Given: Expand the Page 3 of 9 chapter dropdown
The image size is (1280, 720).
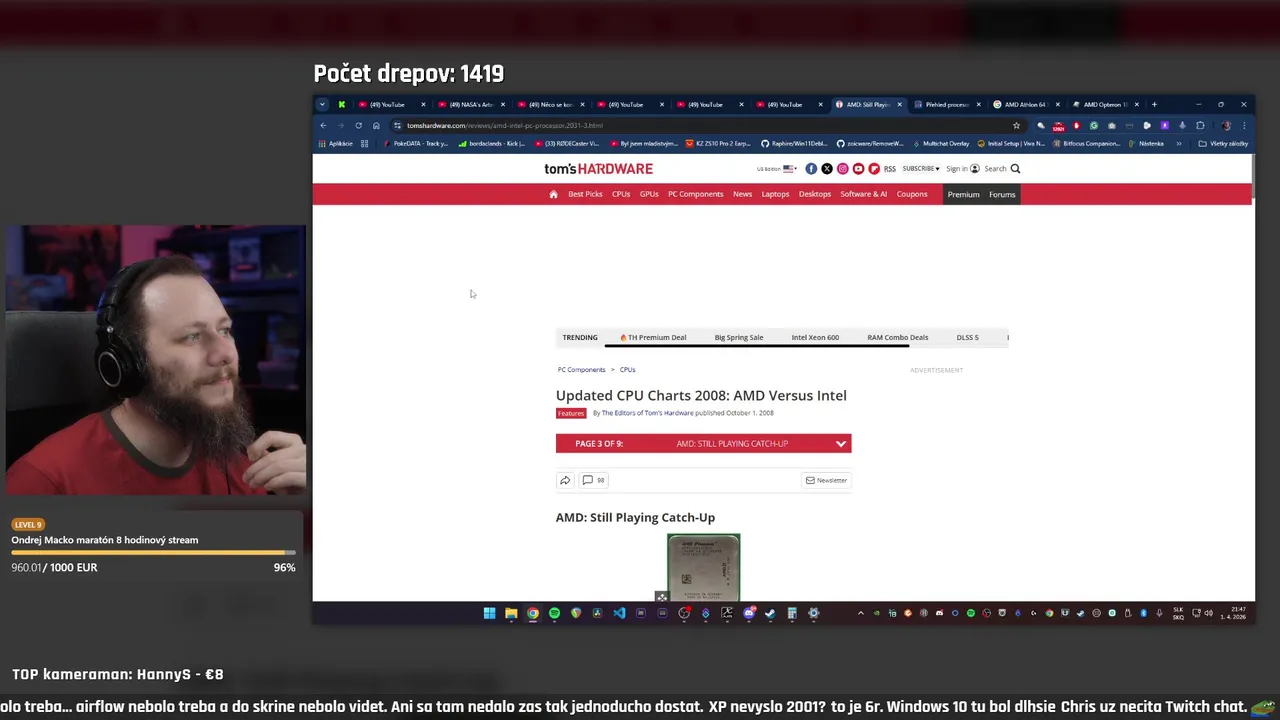Looking at the screenshot, I should coord(703,443).
